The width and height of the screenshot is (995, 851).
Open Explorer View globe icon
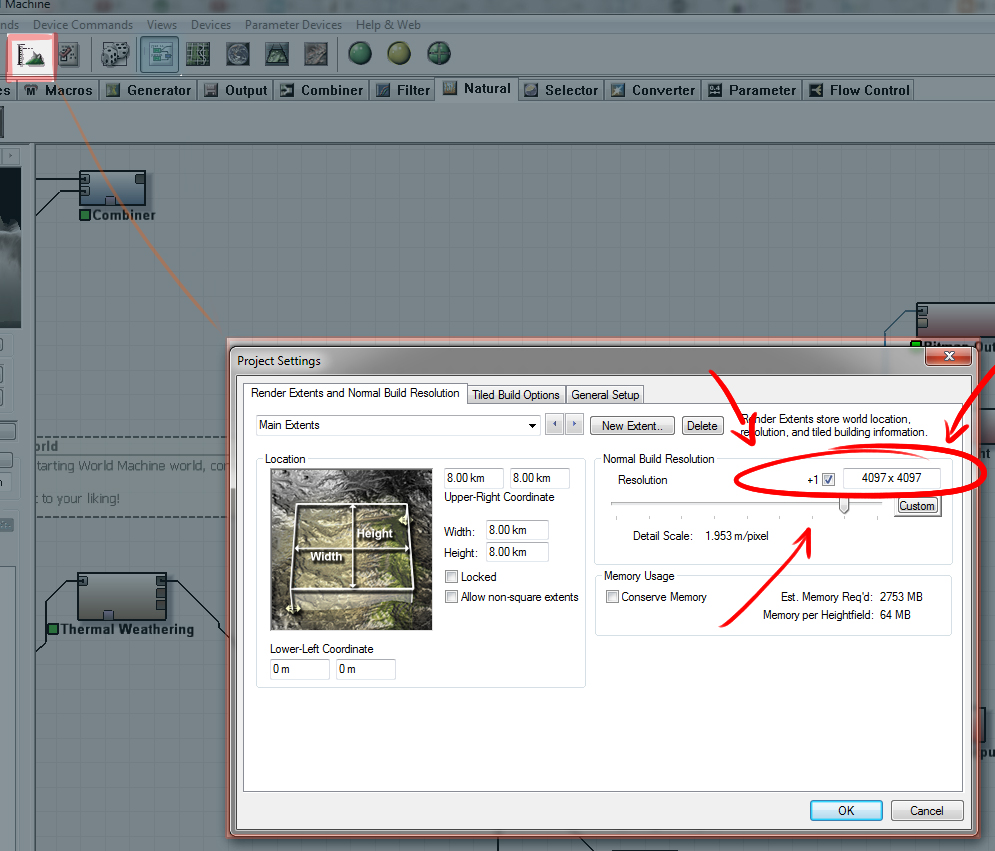coord(238,54)
